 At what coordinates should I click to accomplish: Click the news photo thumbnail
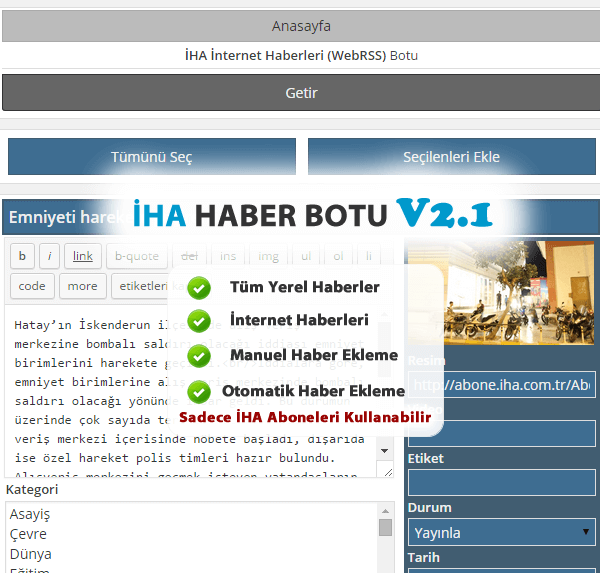pyautogui.click(x=501, y=293)
